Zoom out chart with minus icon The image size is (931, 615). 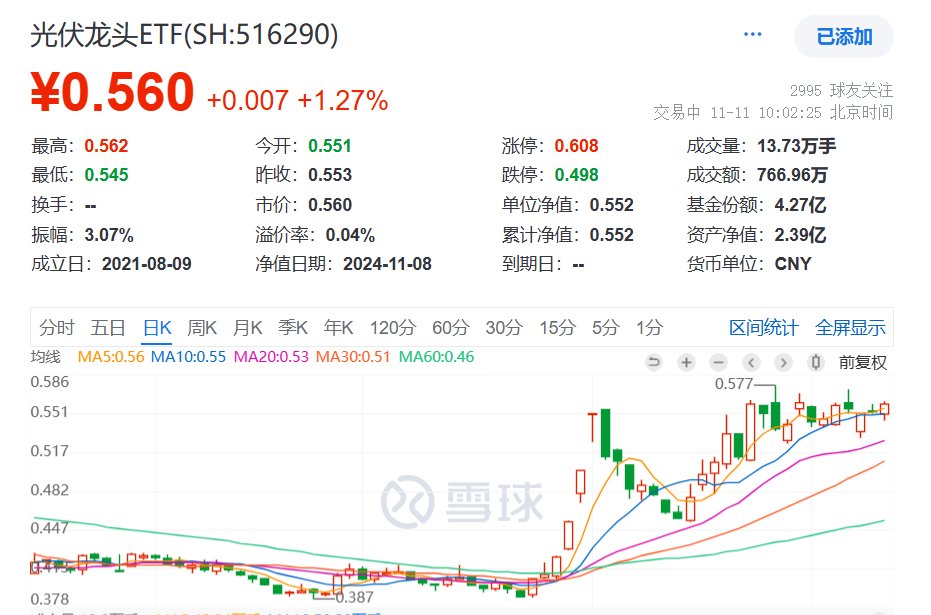tap(718, 362)
